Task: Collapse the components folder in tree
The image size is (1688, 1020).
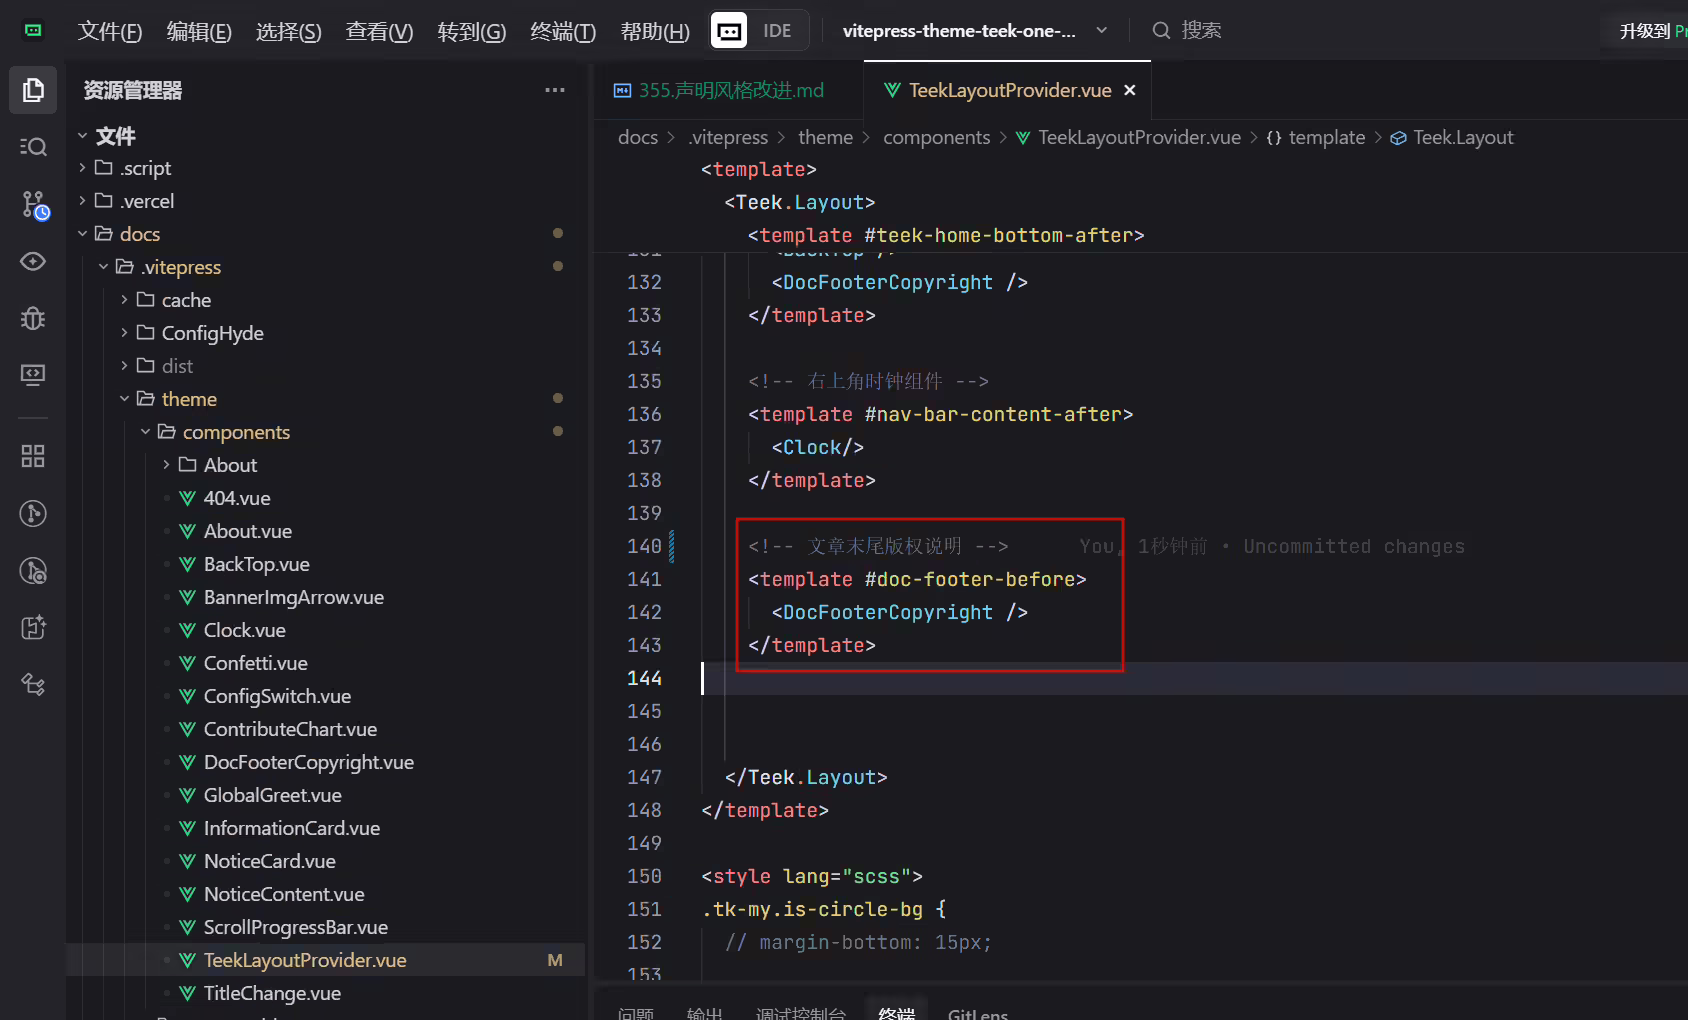Action: 236,432
